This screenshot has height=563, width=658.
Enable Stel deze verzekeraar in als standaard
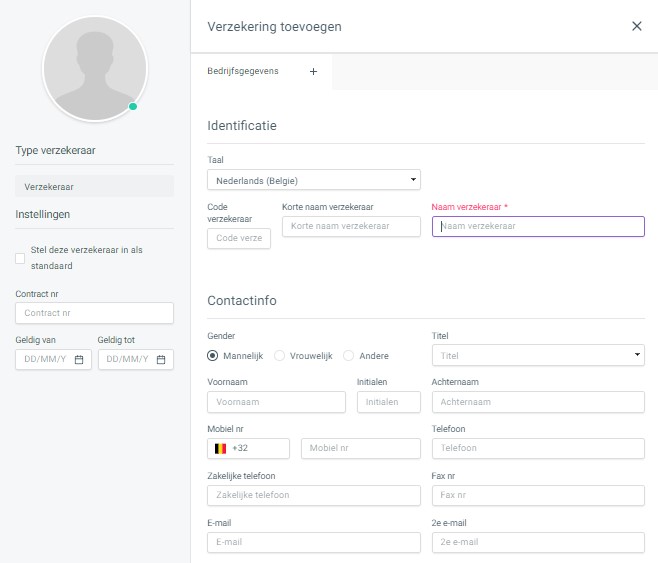point(20,258)
